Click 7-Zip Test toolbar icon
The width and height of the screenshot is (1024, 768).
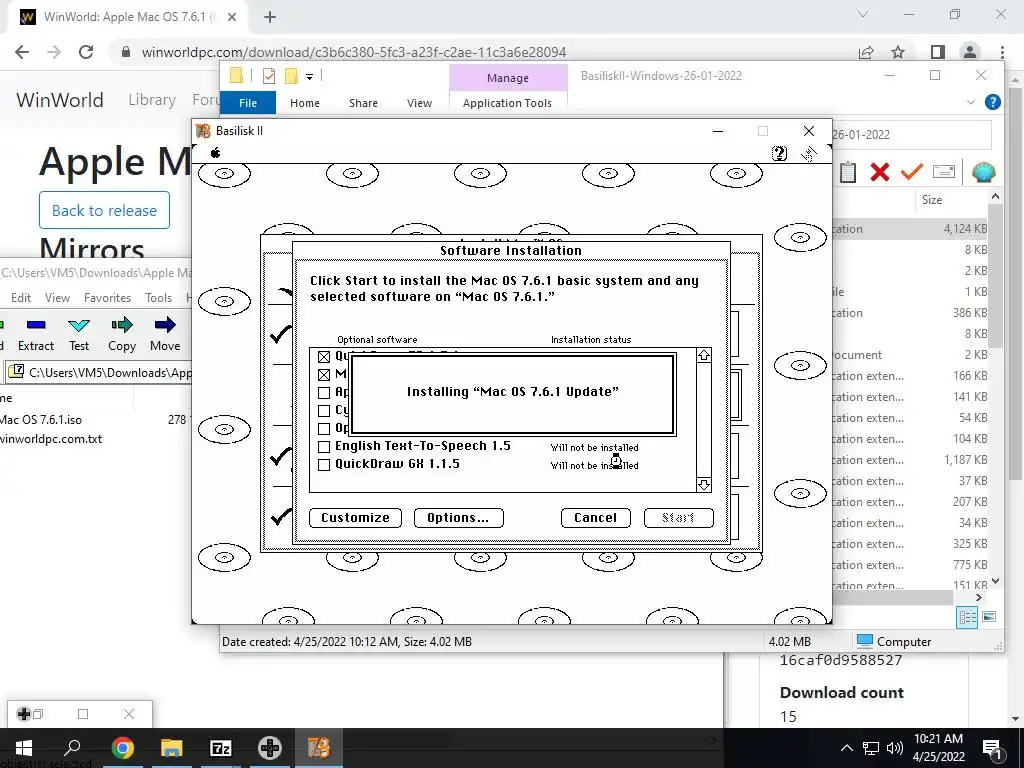pyautogui.click(x=79, y=335)
